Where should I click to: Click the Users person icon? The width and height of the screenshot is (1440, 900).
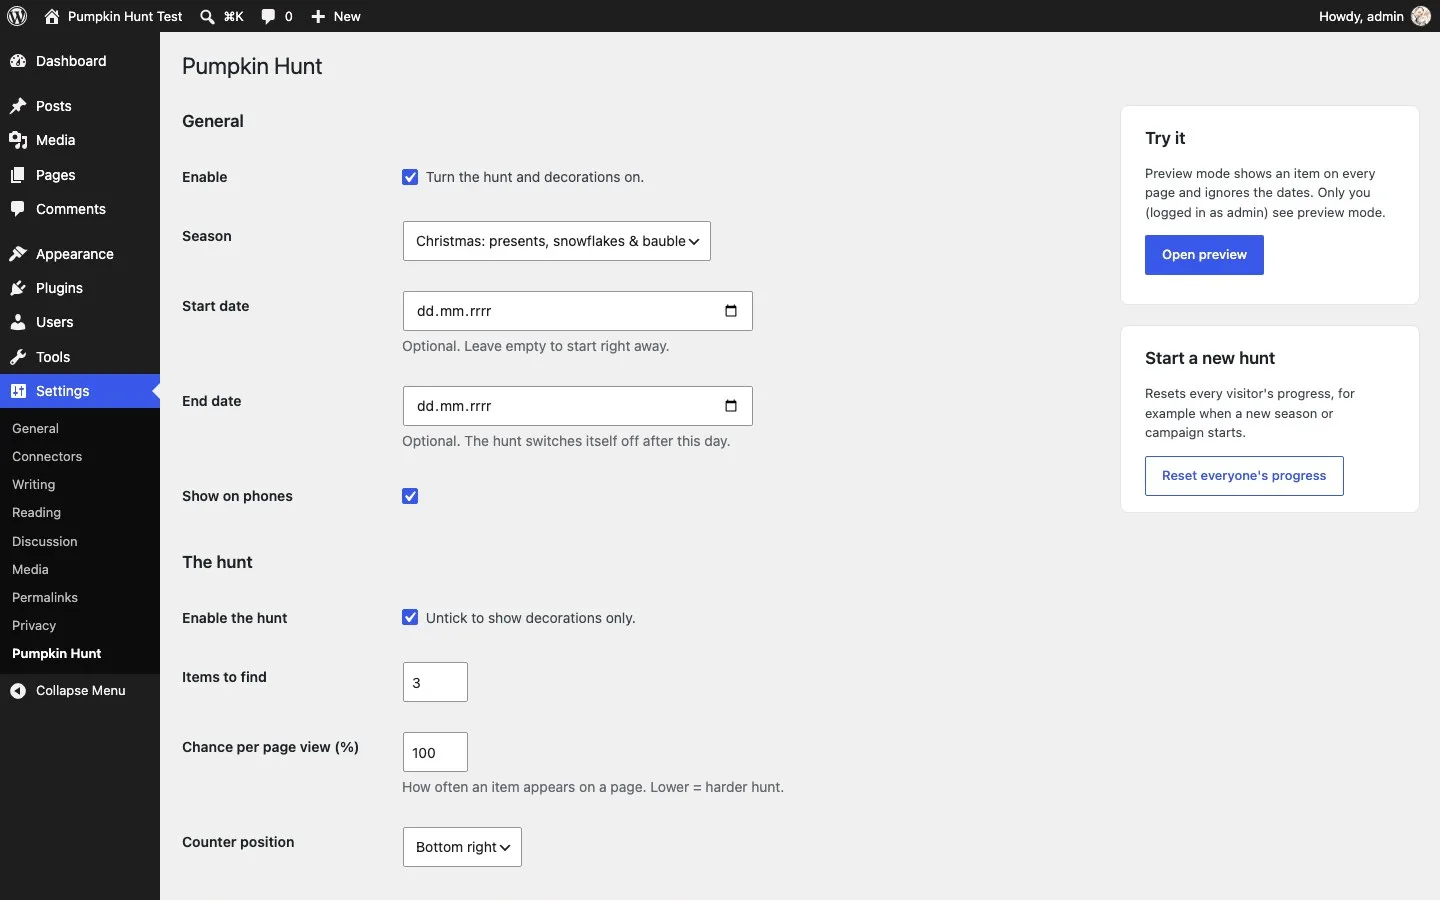18,322
